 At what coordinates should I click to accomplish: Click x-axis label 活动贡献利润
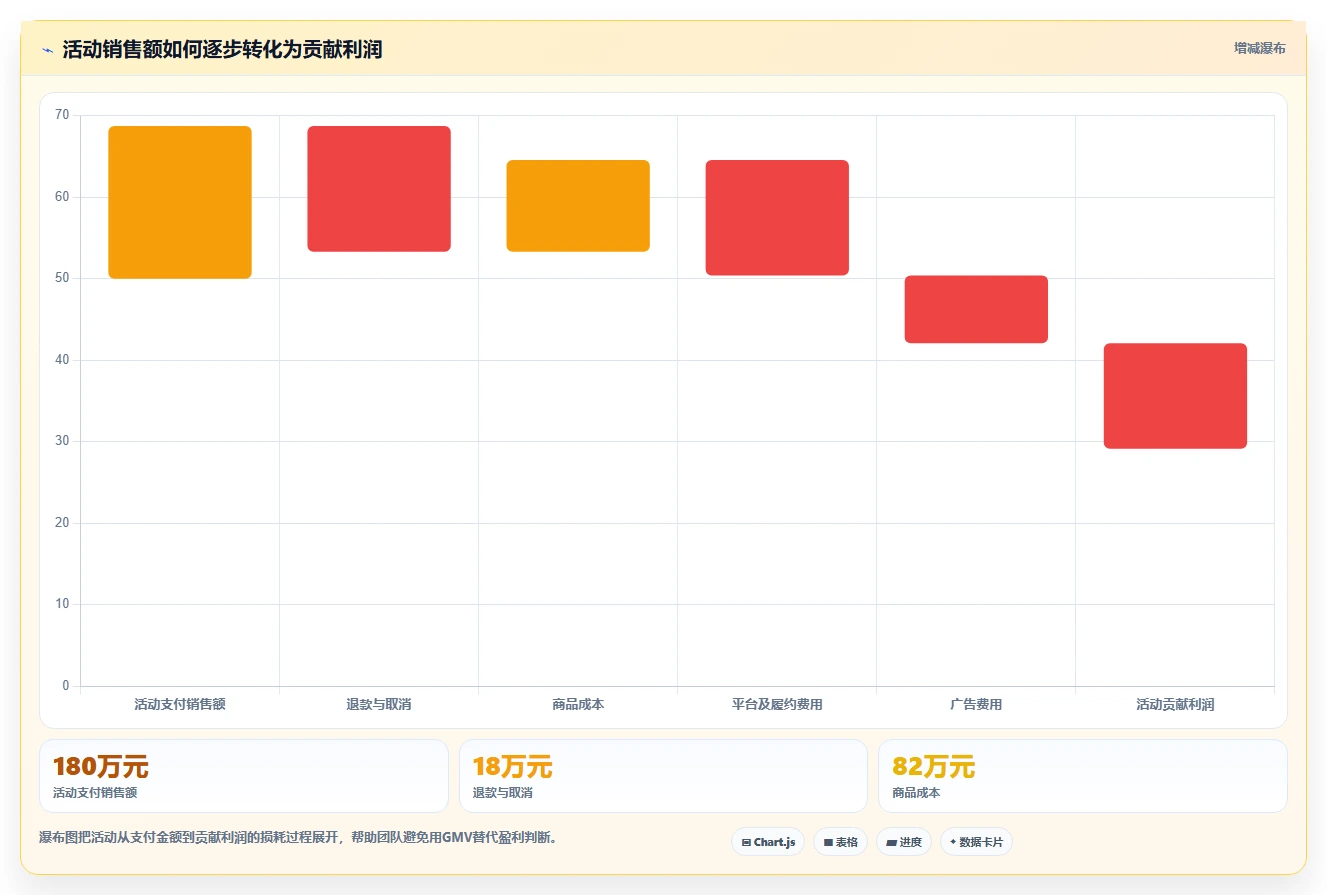pyautogui.click(x=1175, y=704)
